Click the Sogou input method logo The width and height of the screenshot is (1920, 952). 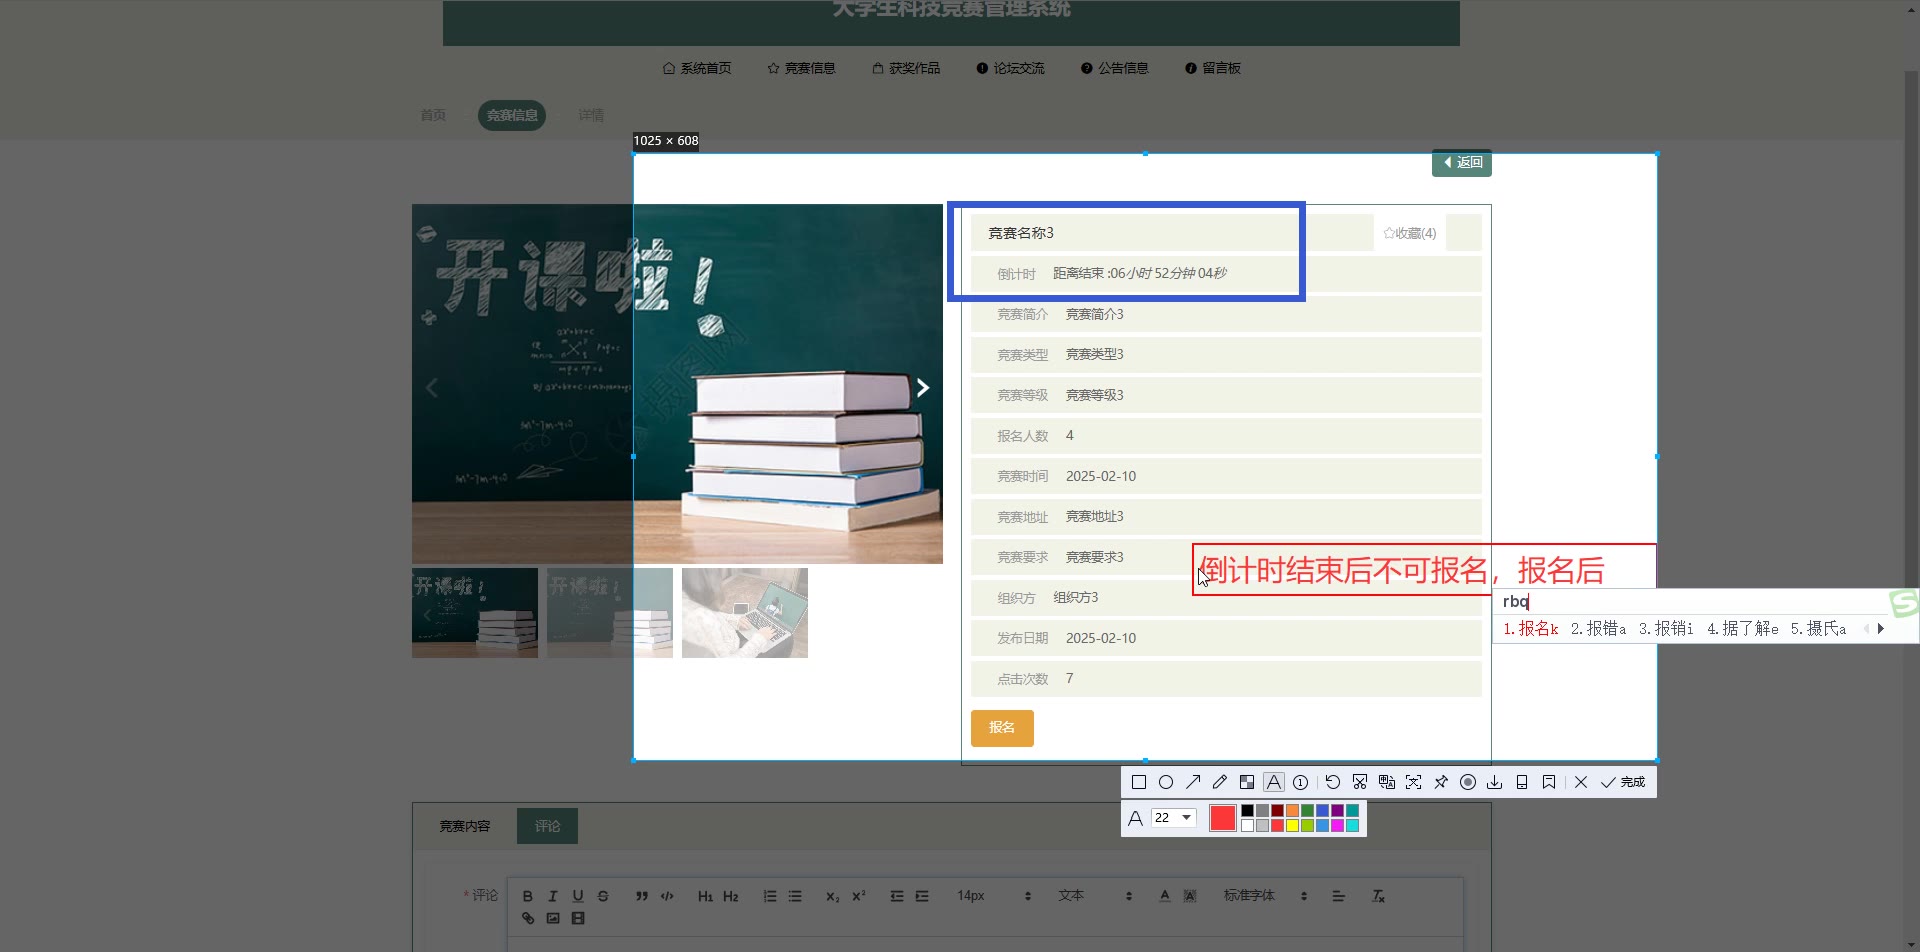1904,603
